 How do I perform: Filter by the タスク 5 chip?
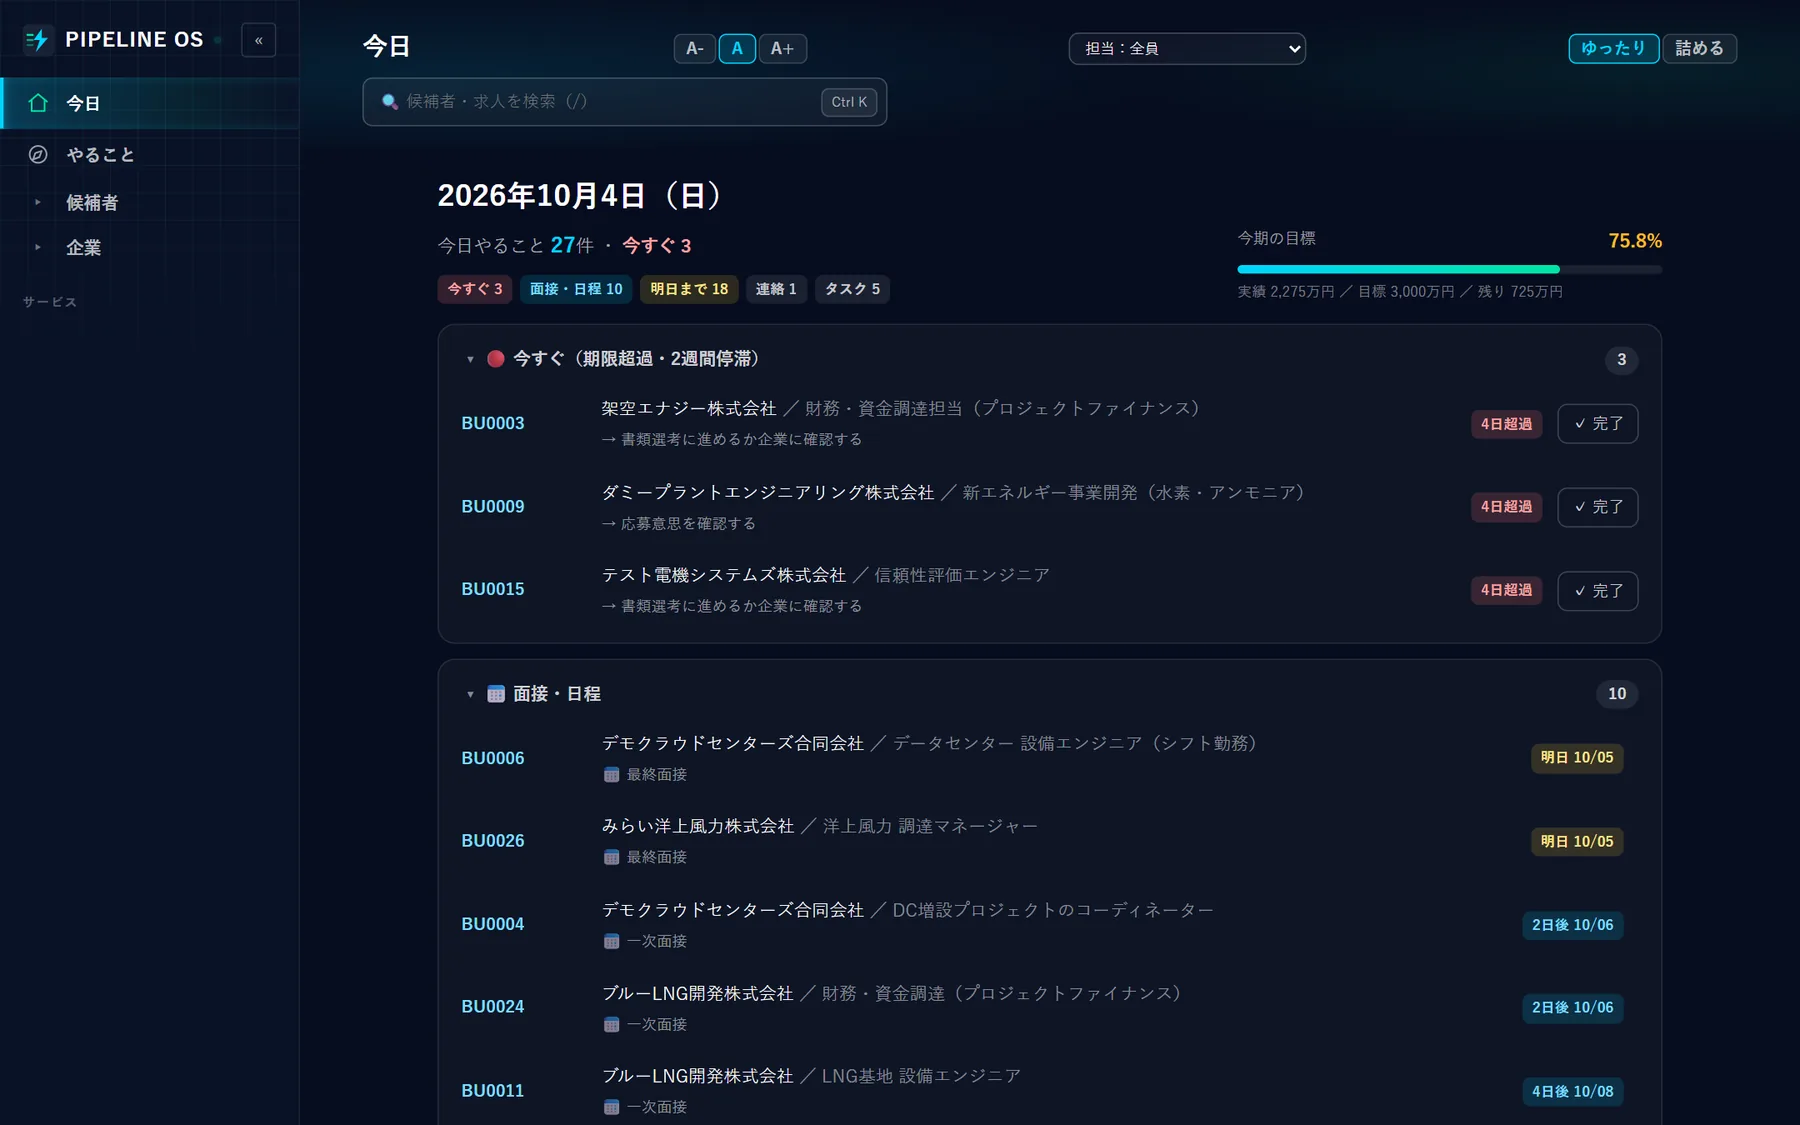[x=852, y=289]
